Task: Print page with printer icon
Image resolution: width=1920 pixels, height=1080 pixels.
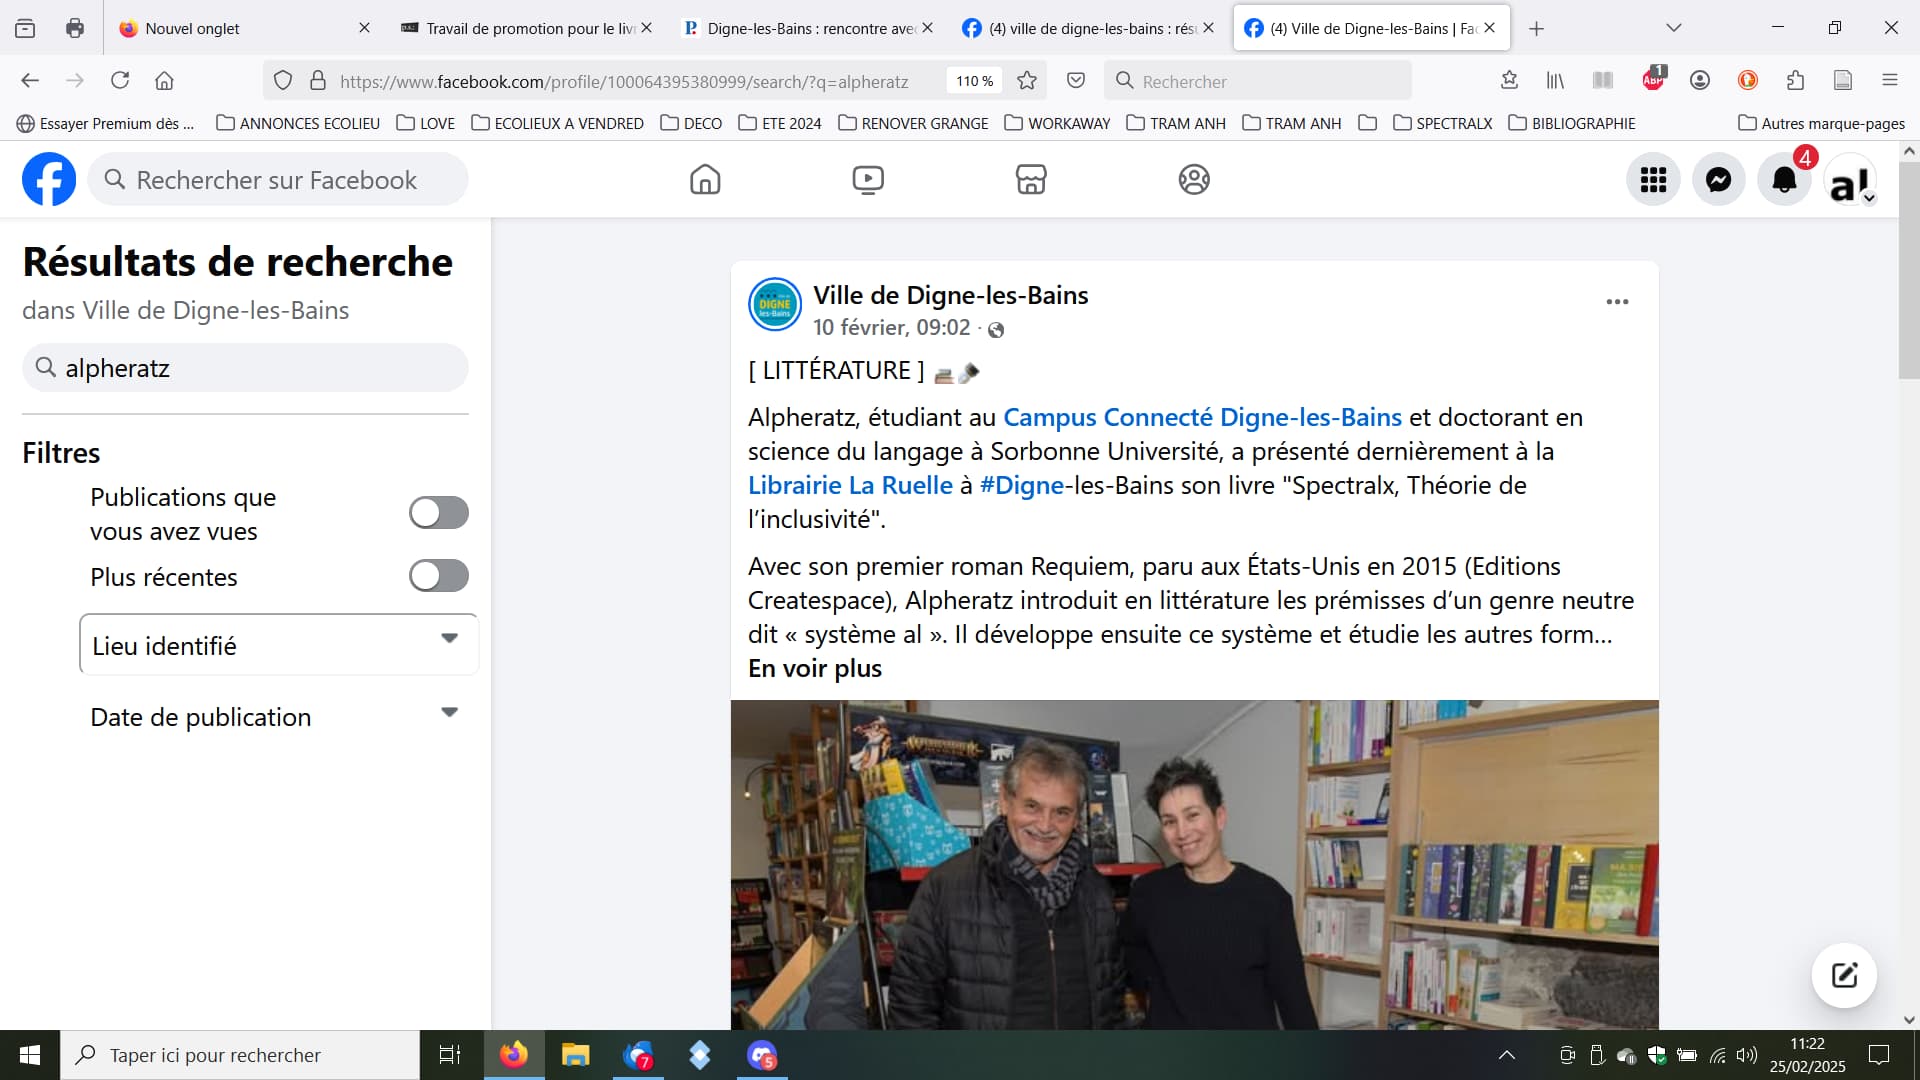Action: coord(75,28)
